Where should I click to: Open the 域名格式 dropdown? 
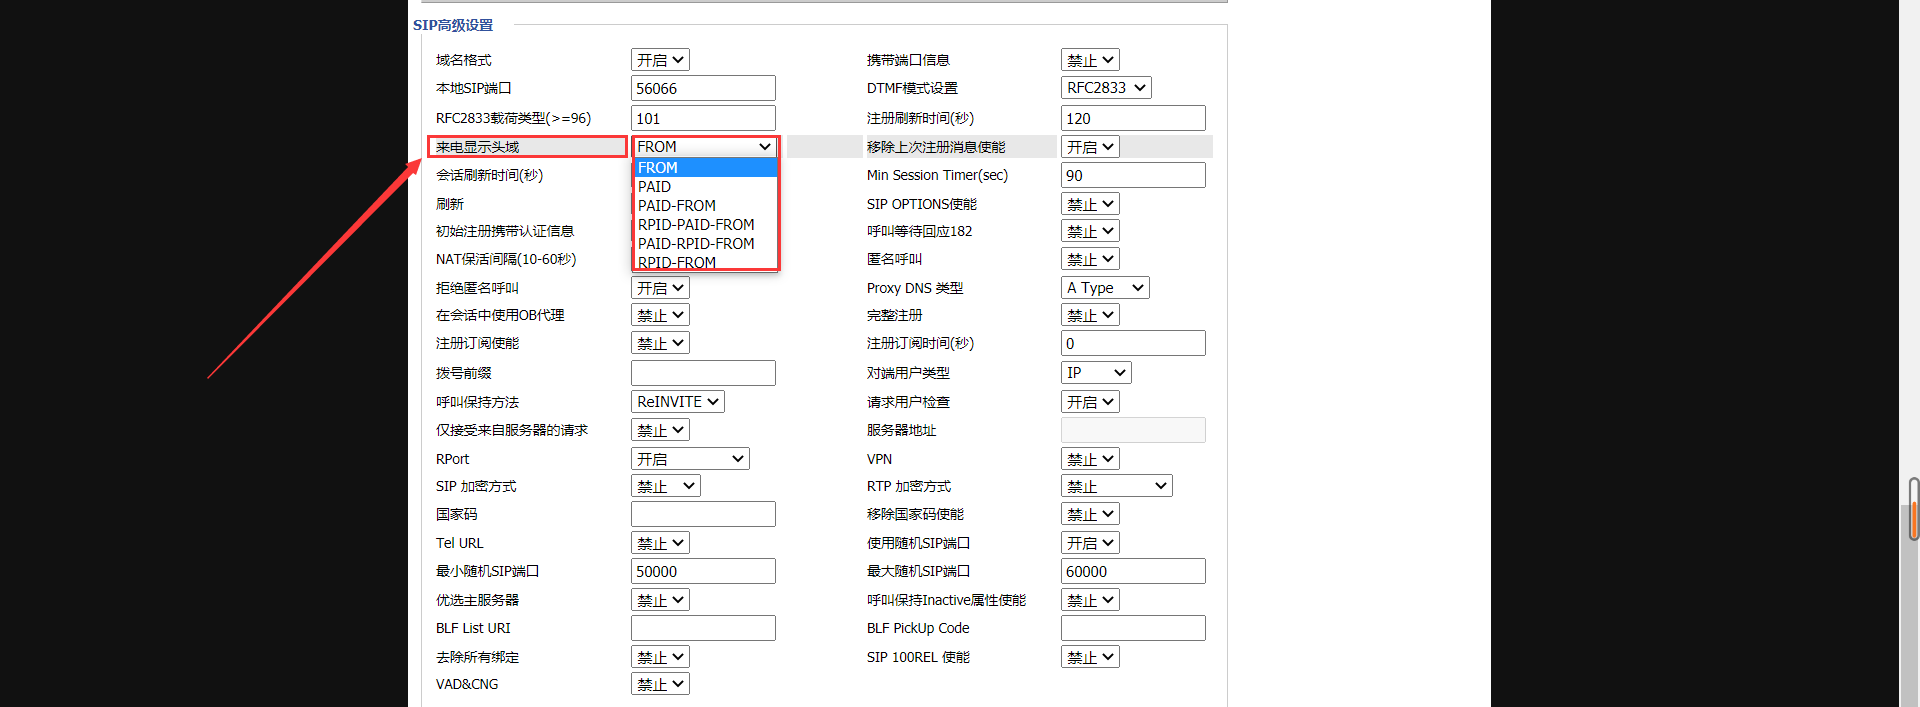coord(660,60)
